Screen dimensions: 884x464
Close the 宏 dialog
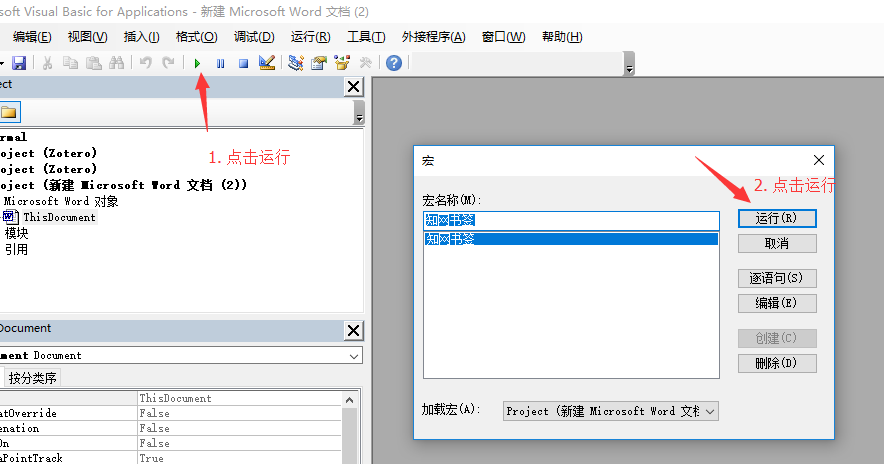[x=819, y=160]
